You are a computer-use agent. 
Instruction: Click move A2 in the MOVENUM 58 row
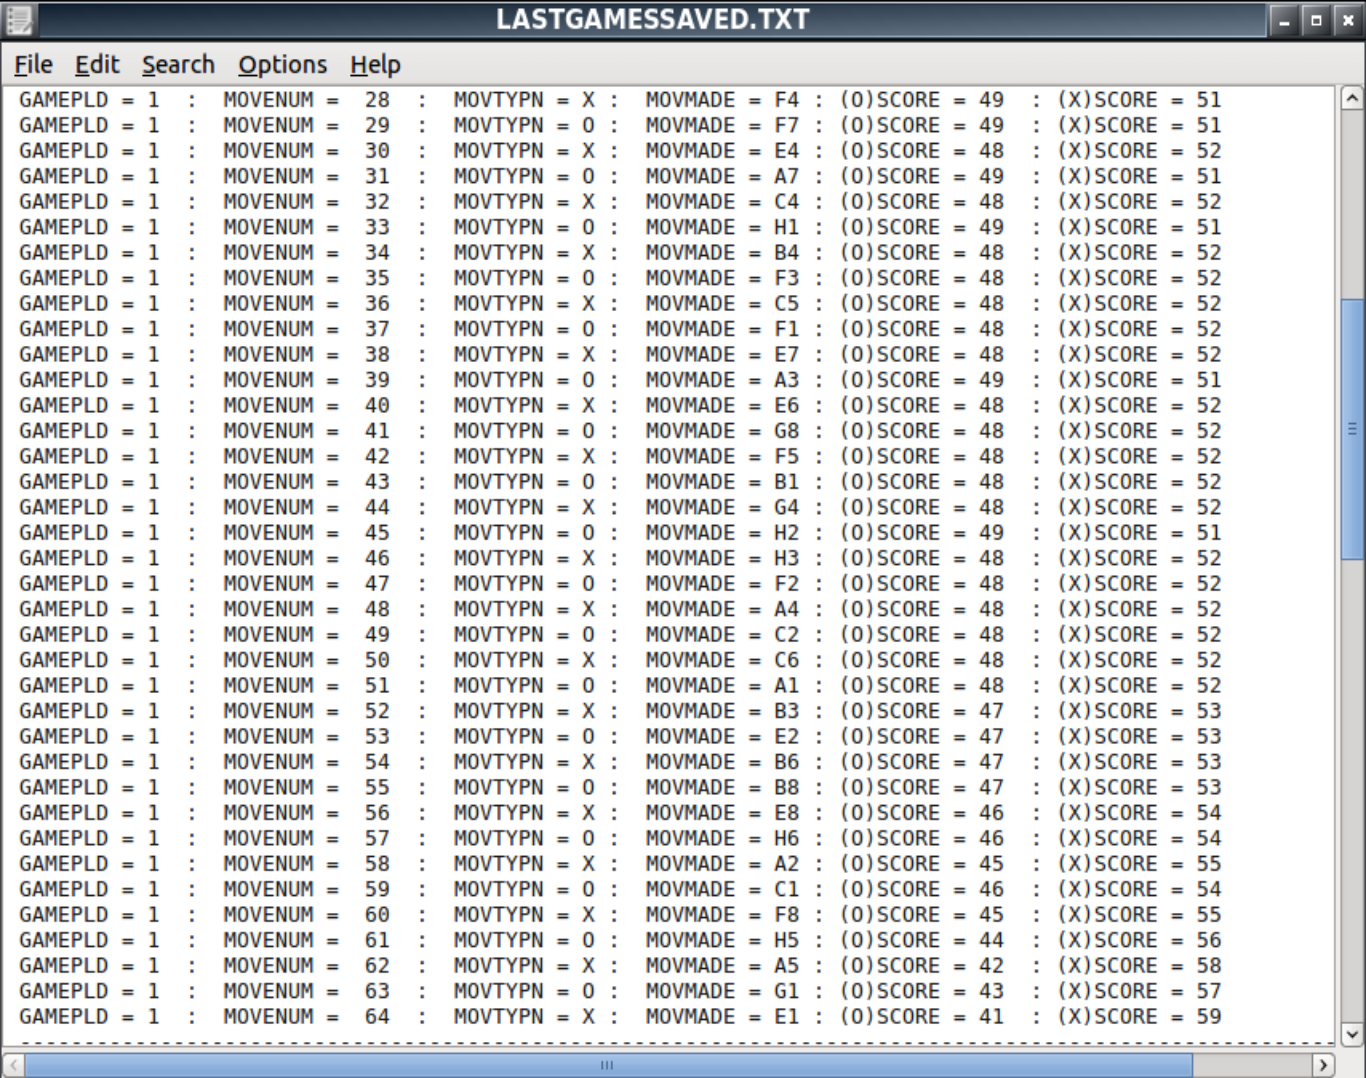[x=787, y=864]
